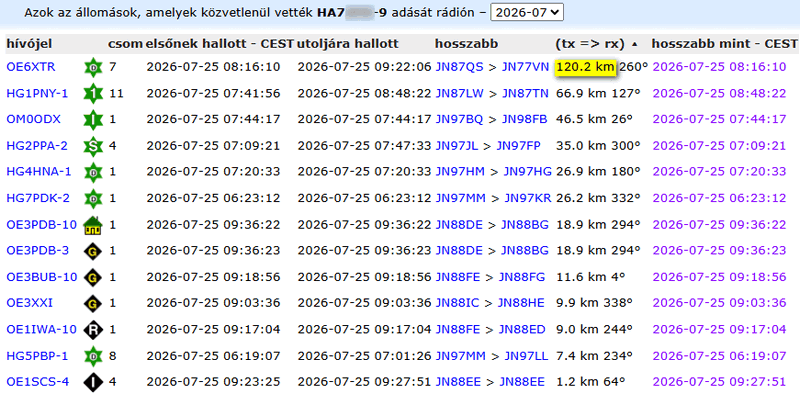Sort by the csom column header
This screenshot has height=394, width=800.
126,44
